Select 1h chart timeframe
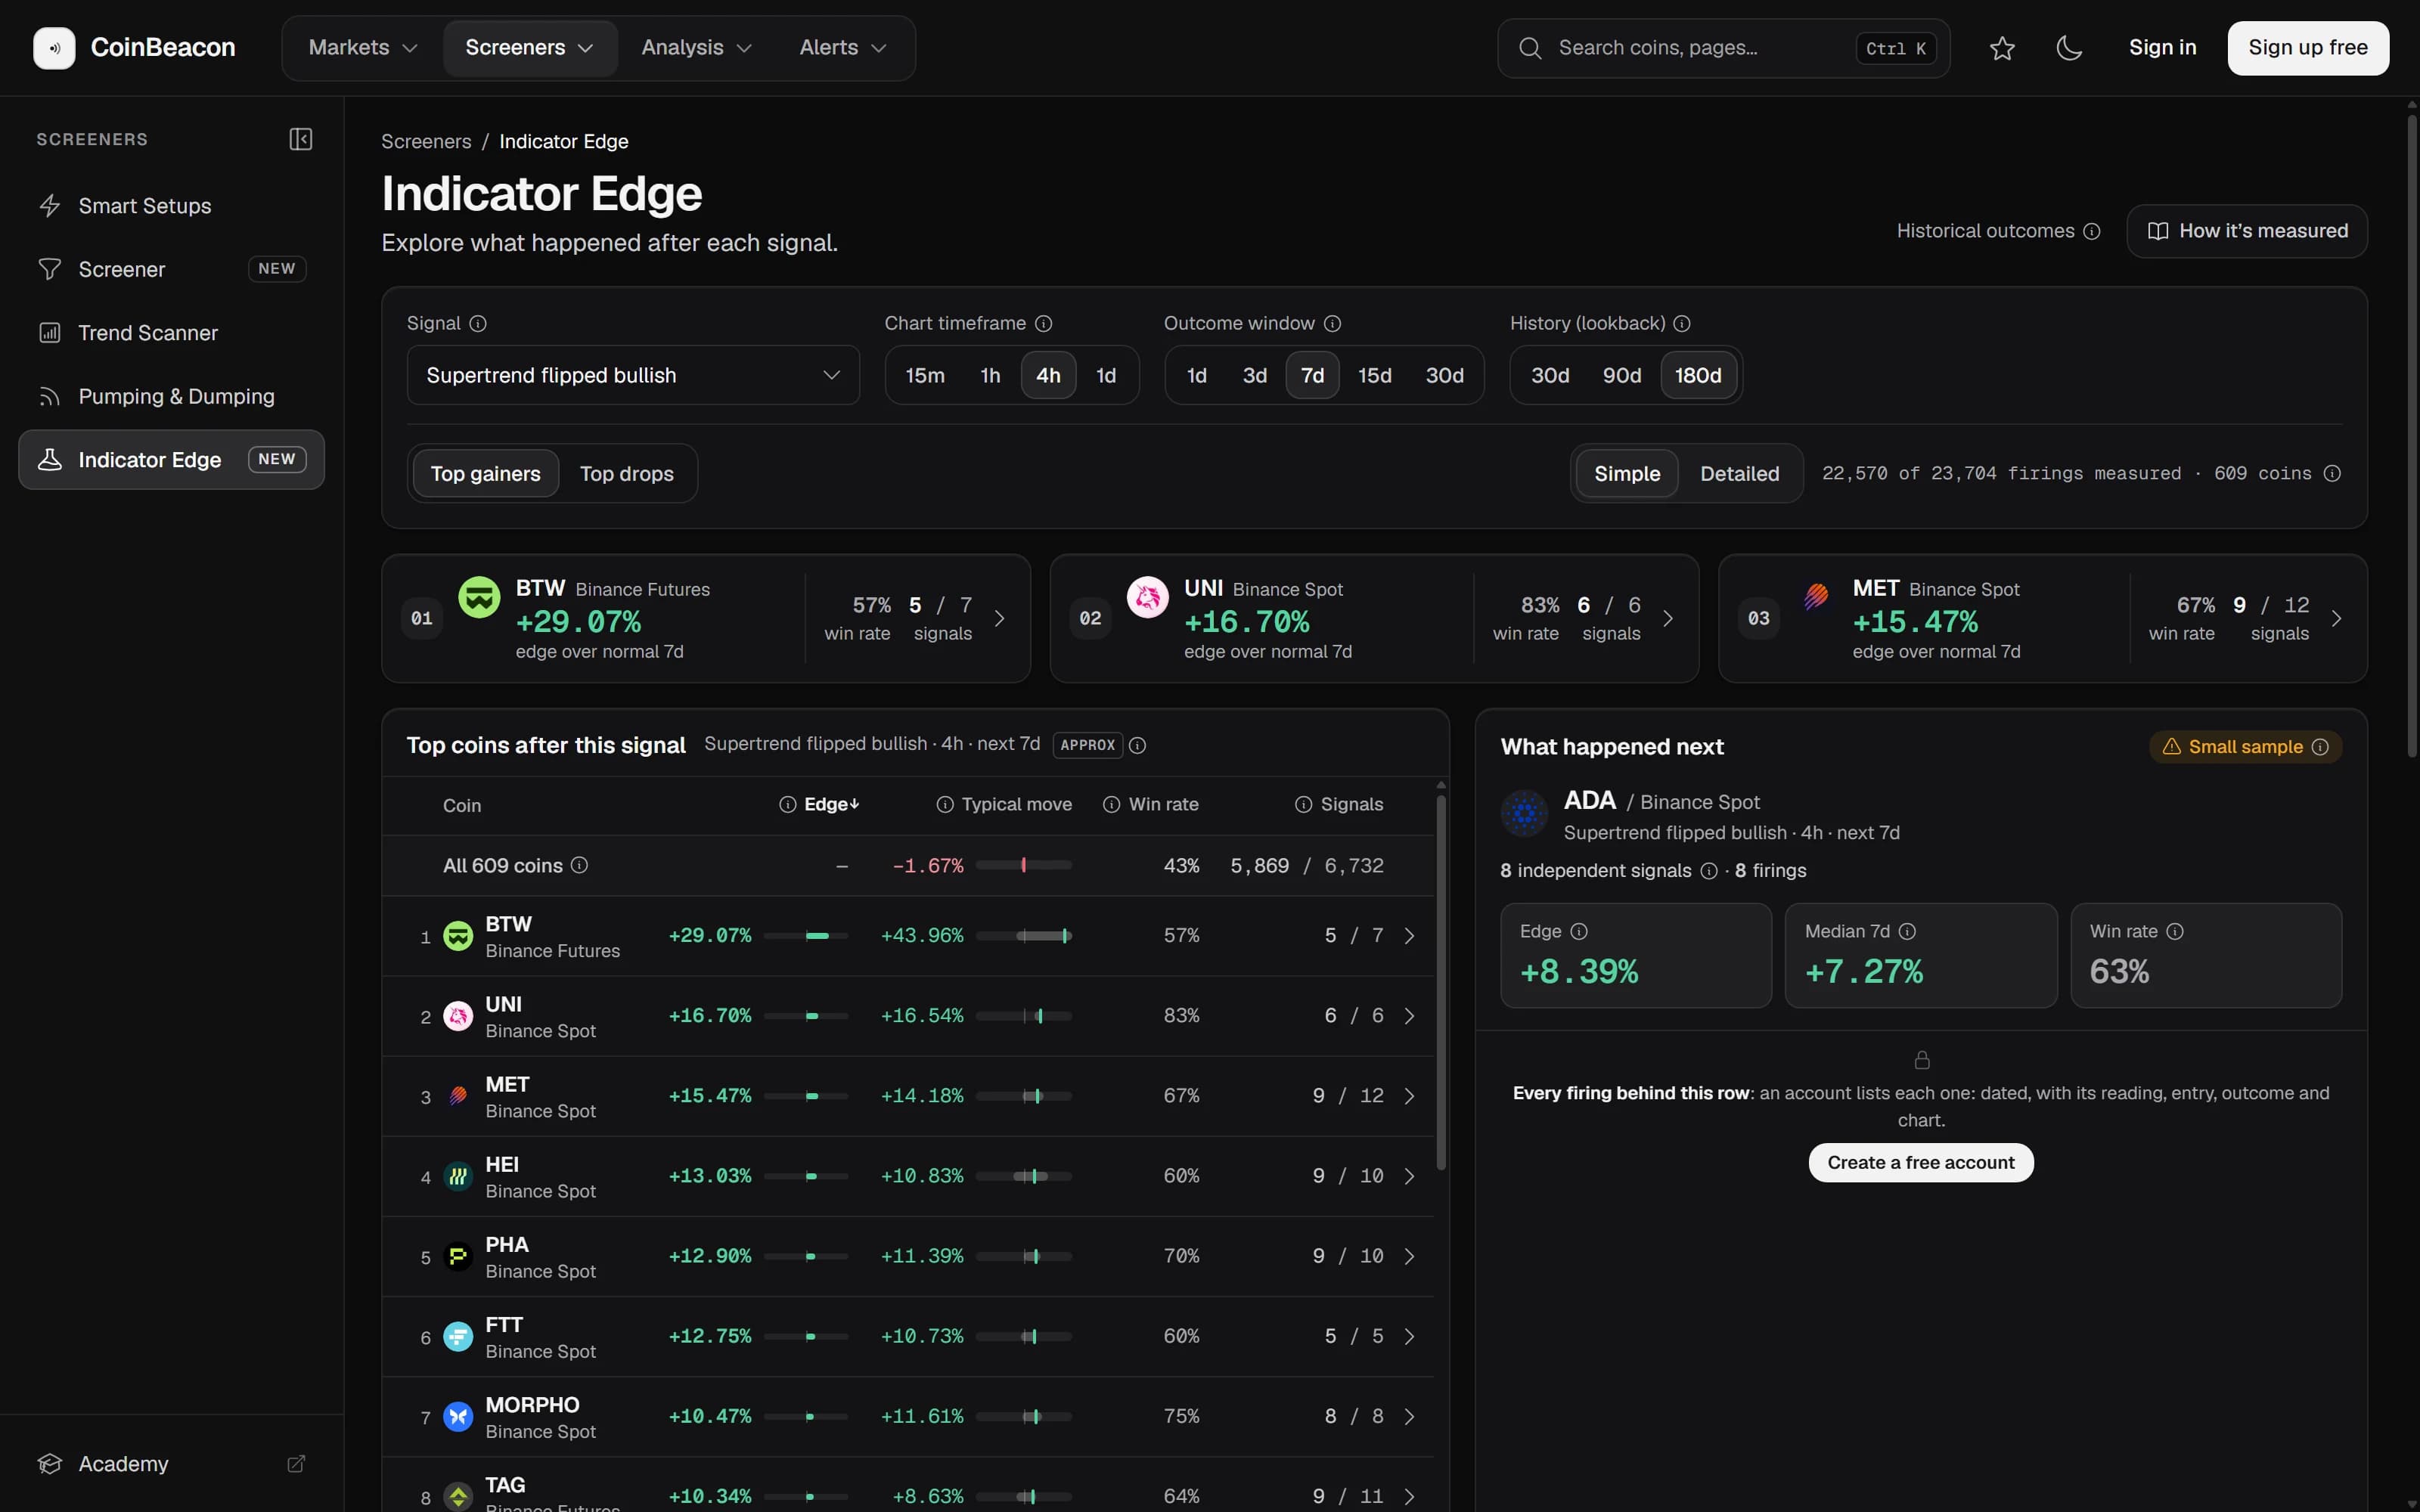Image resolution: width=2420 pixels, height=1512 pixels. coord(990,375)
